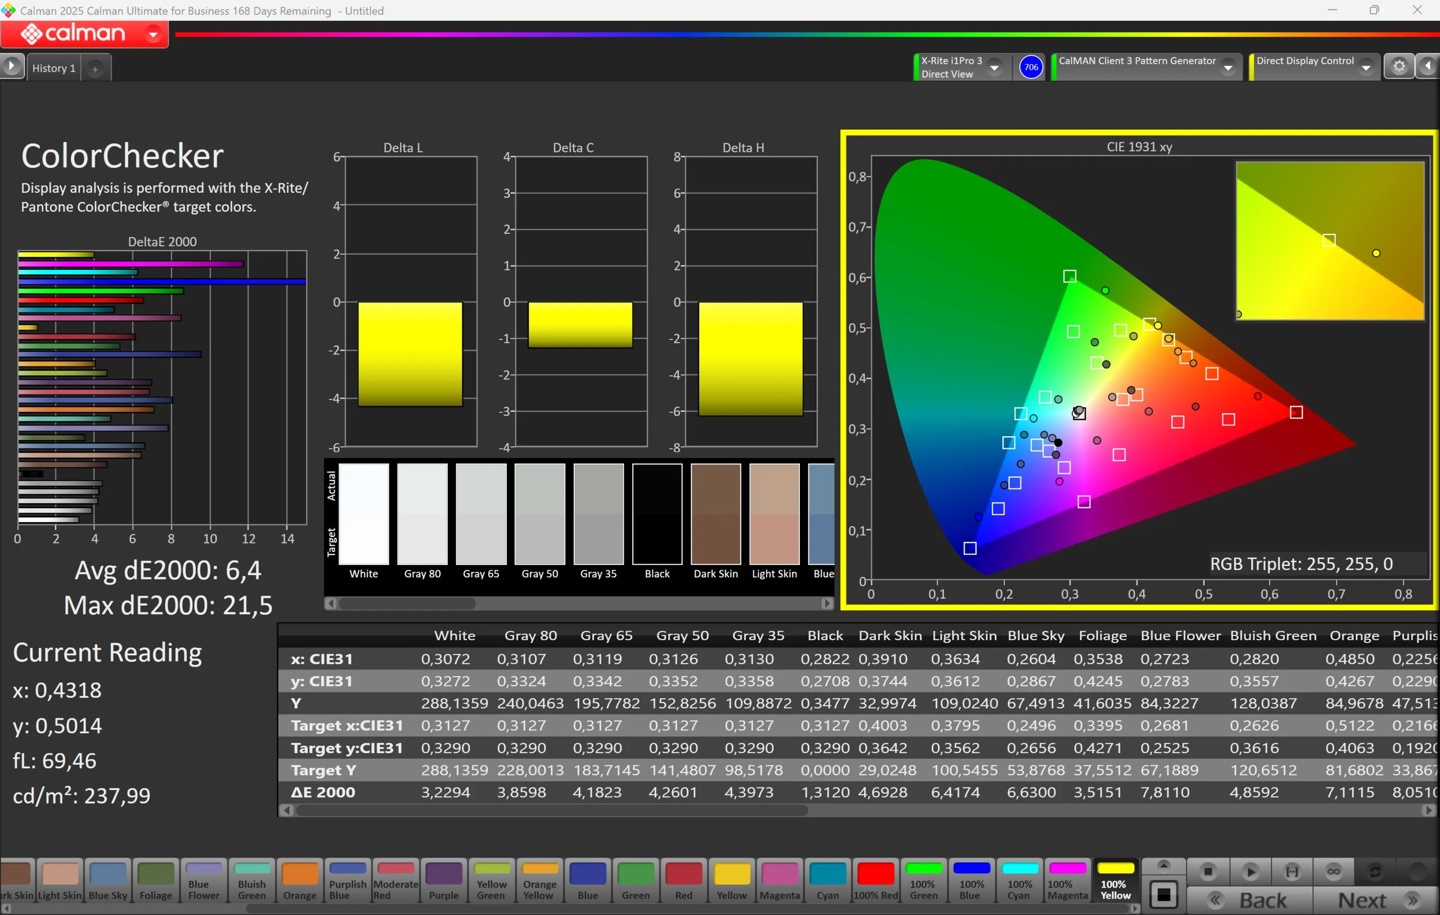Image resolution: width=1440 pixels, height=915 pixels.
Task: Open the Calman main menu logo
Action: tap(73, 34)
